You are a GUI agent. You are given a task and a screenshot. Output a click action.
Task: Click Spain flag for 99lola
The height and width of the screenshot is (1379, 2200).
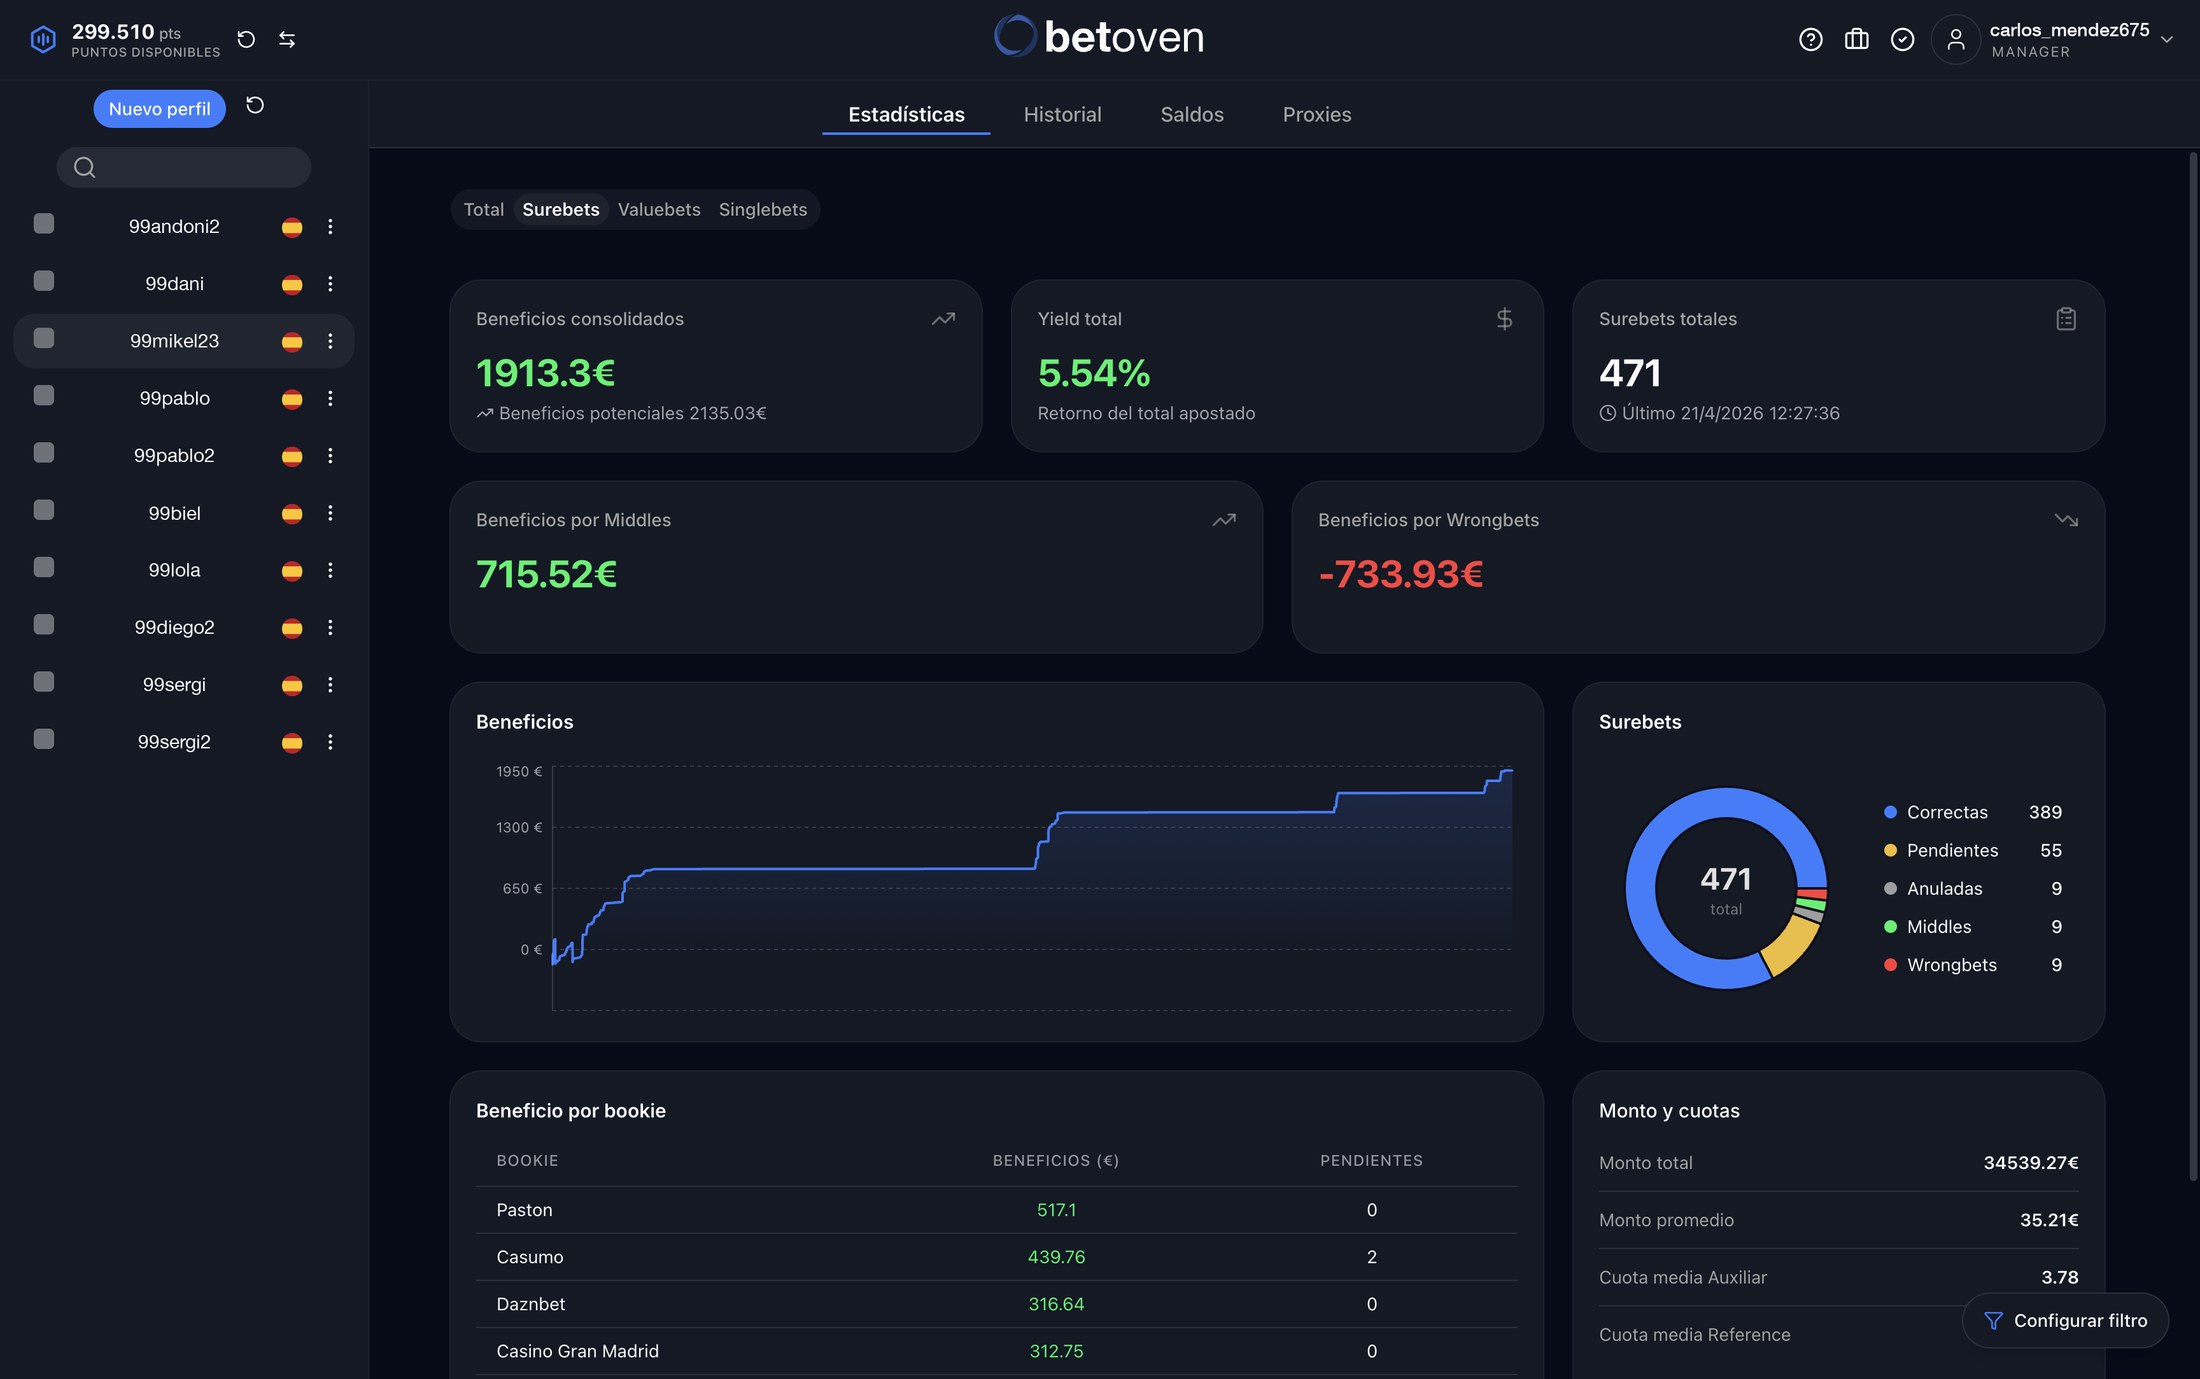tap(292, 570)
